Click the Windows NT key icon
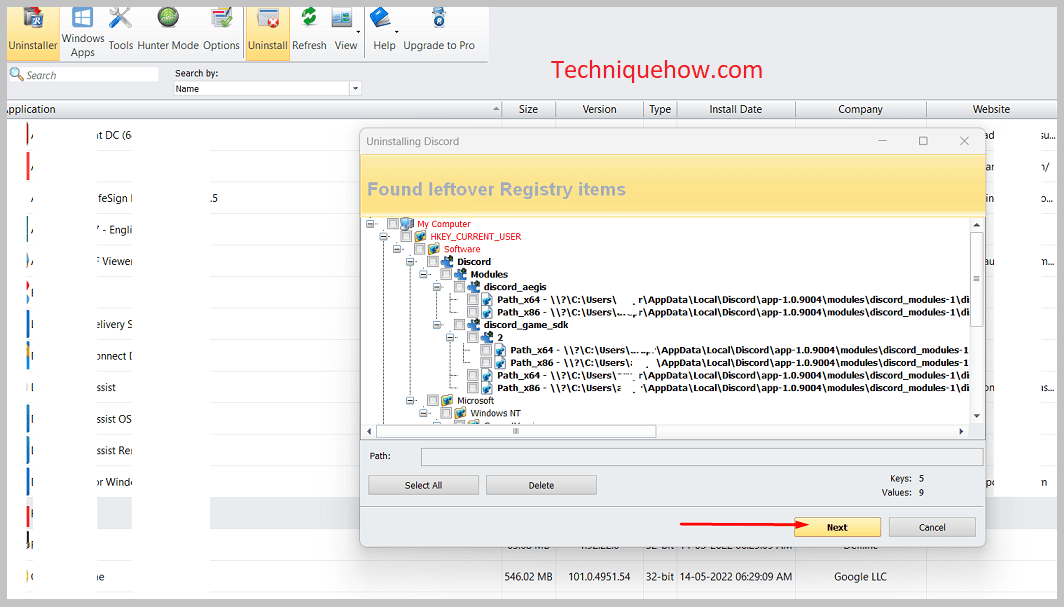Image resolution: width=1064 pixels, height=607 pixels. click(x=461, y=413)
